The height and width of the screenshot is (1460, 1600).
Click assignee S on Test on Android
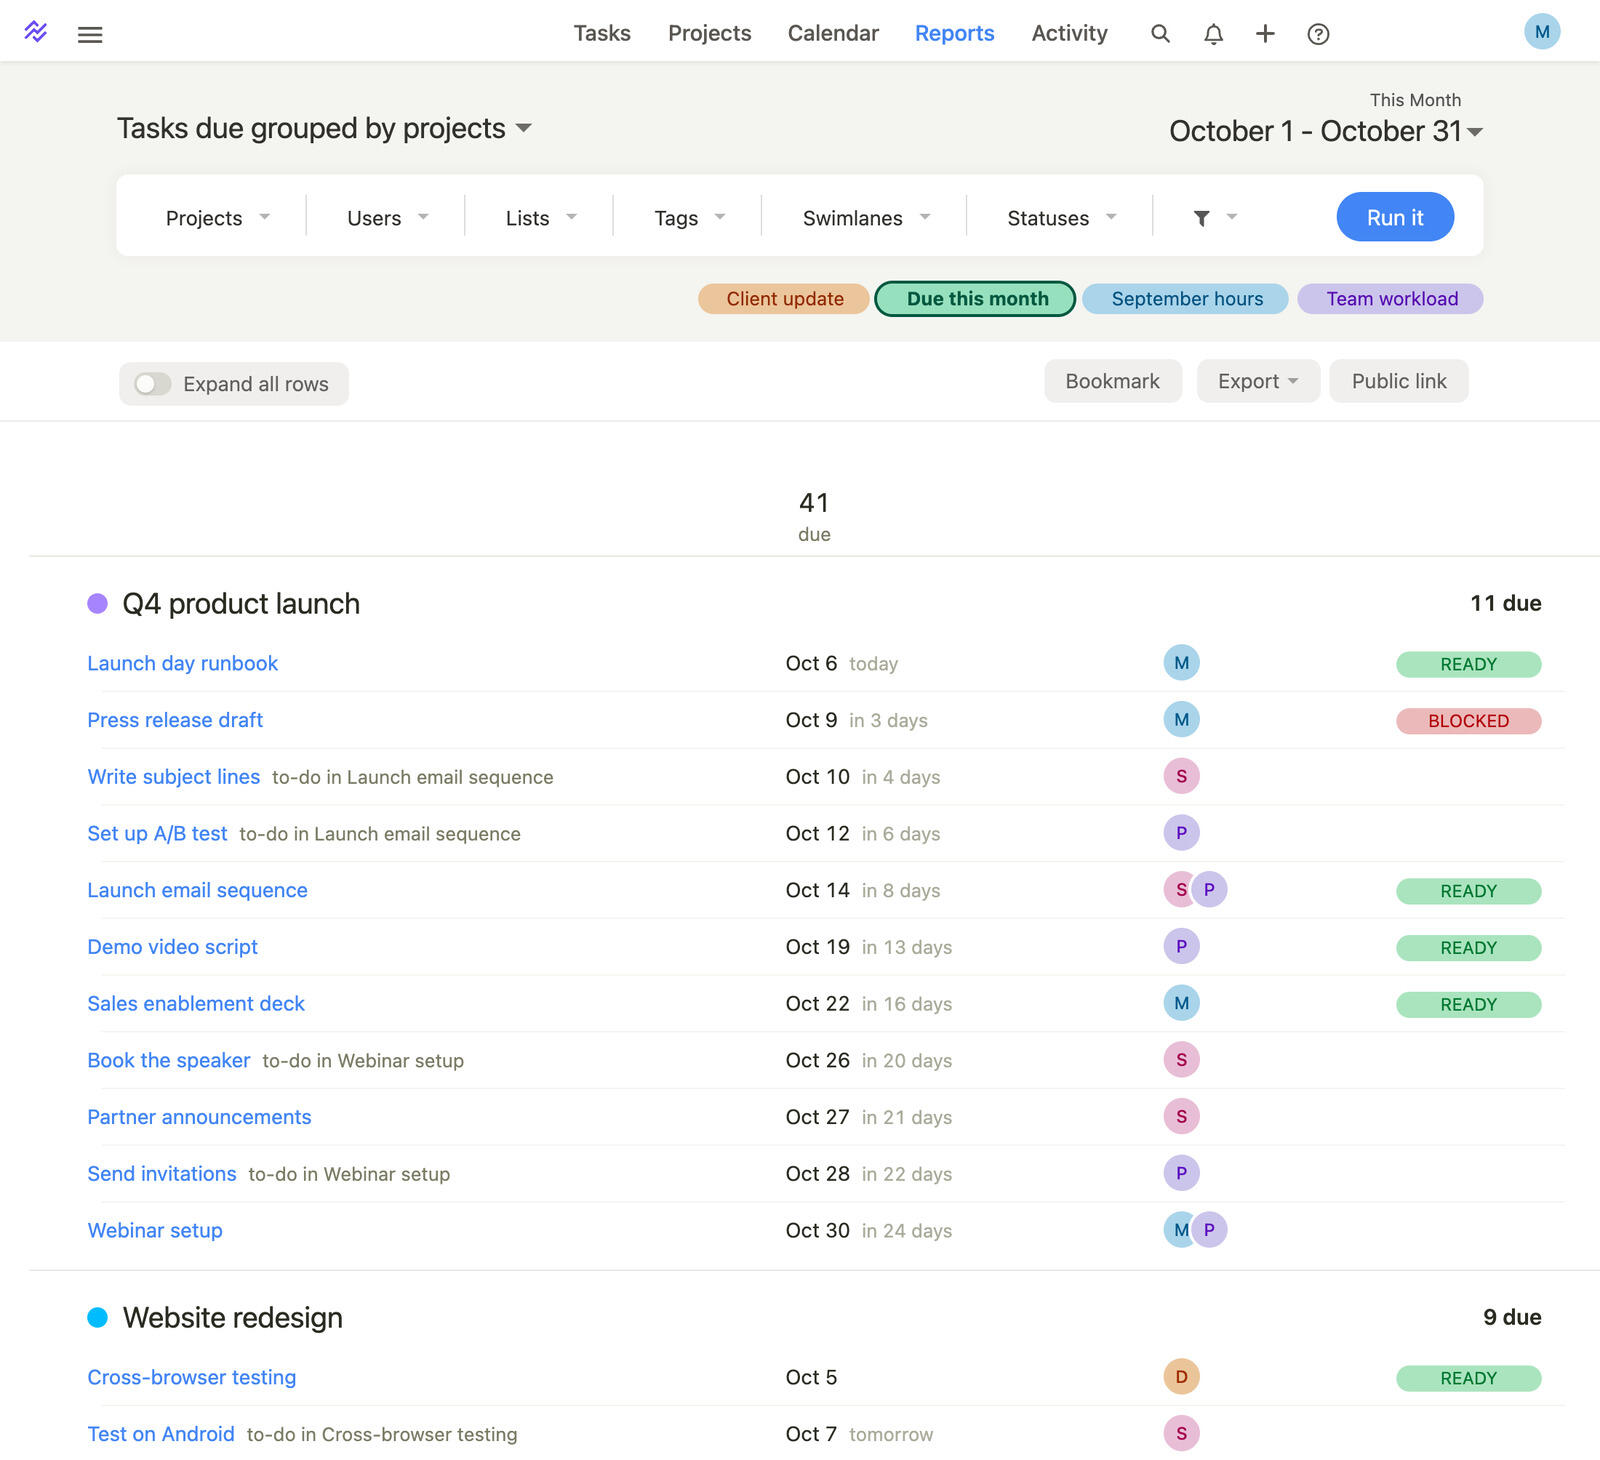(x=1181, y=1434)
